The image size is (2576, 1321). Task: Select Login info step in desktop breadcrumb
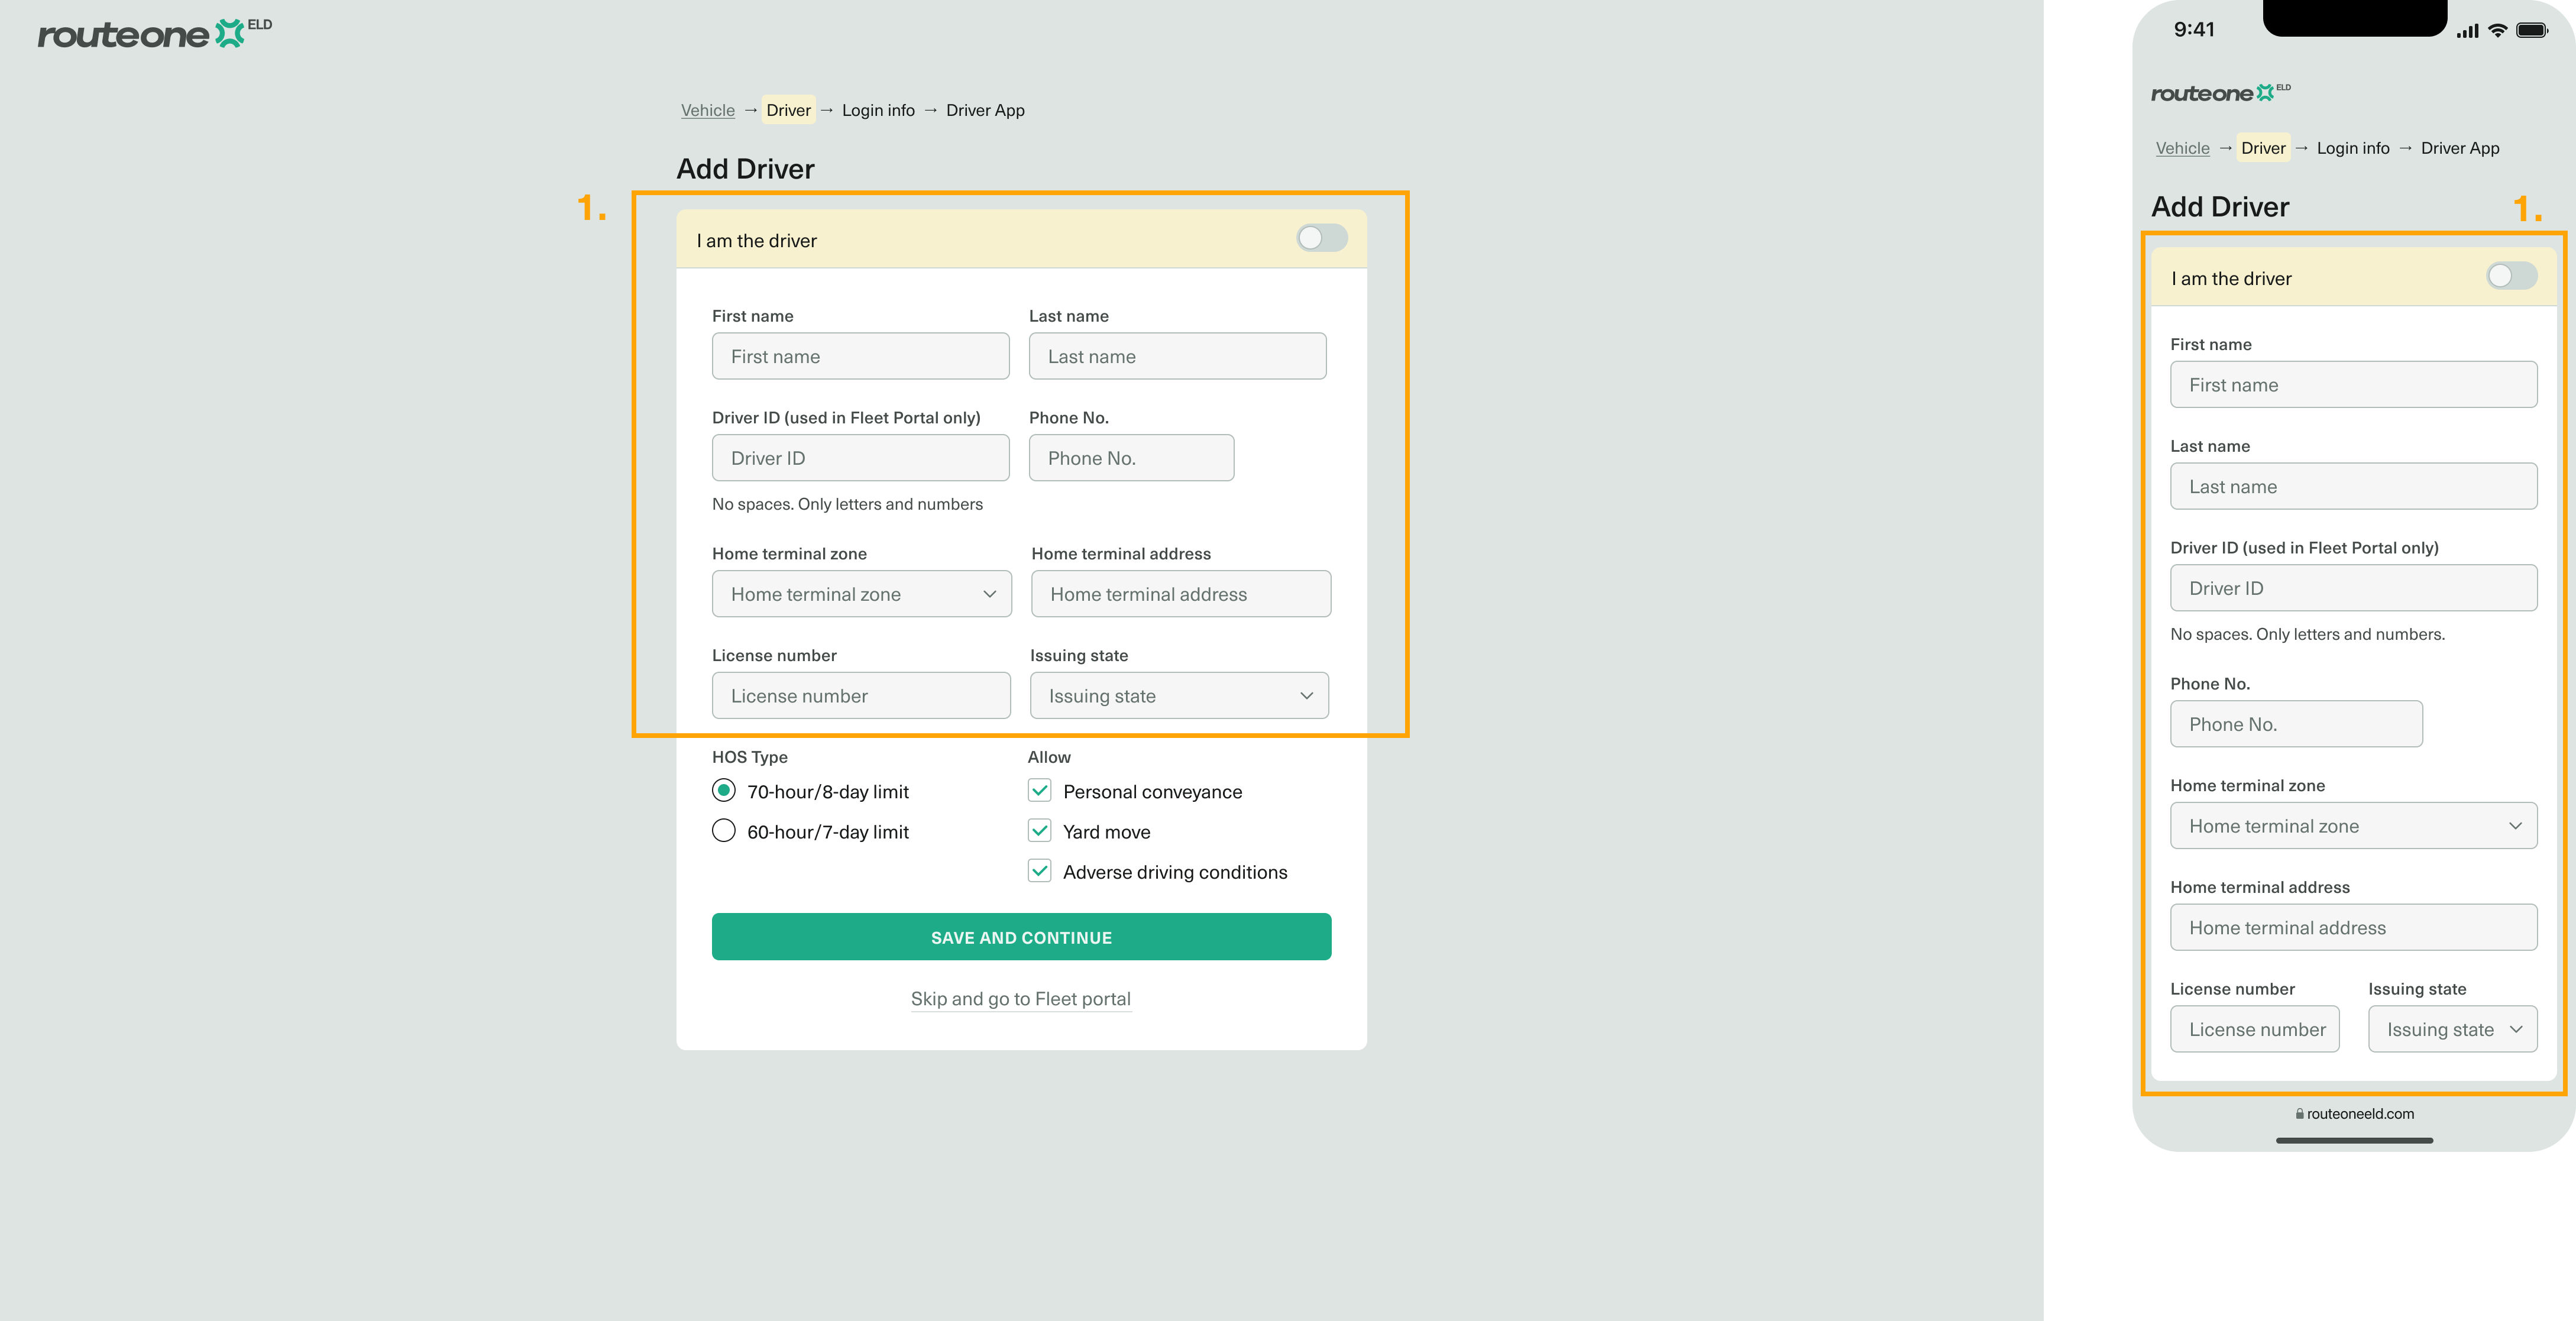[878, 110]
